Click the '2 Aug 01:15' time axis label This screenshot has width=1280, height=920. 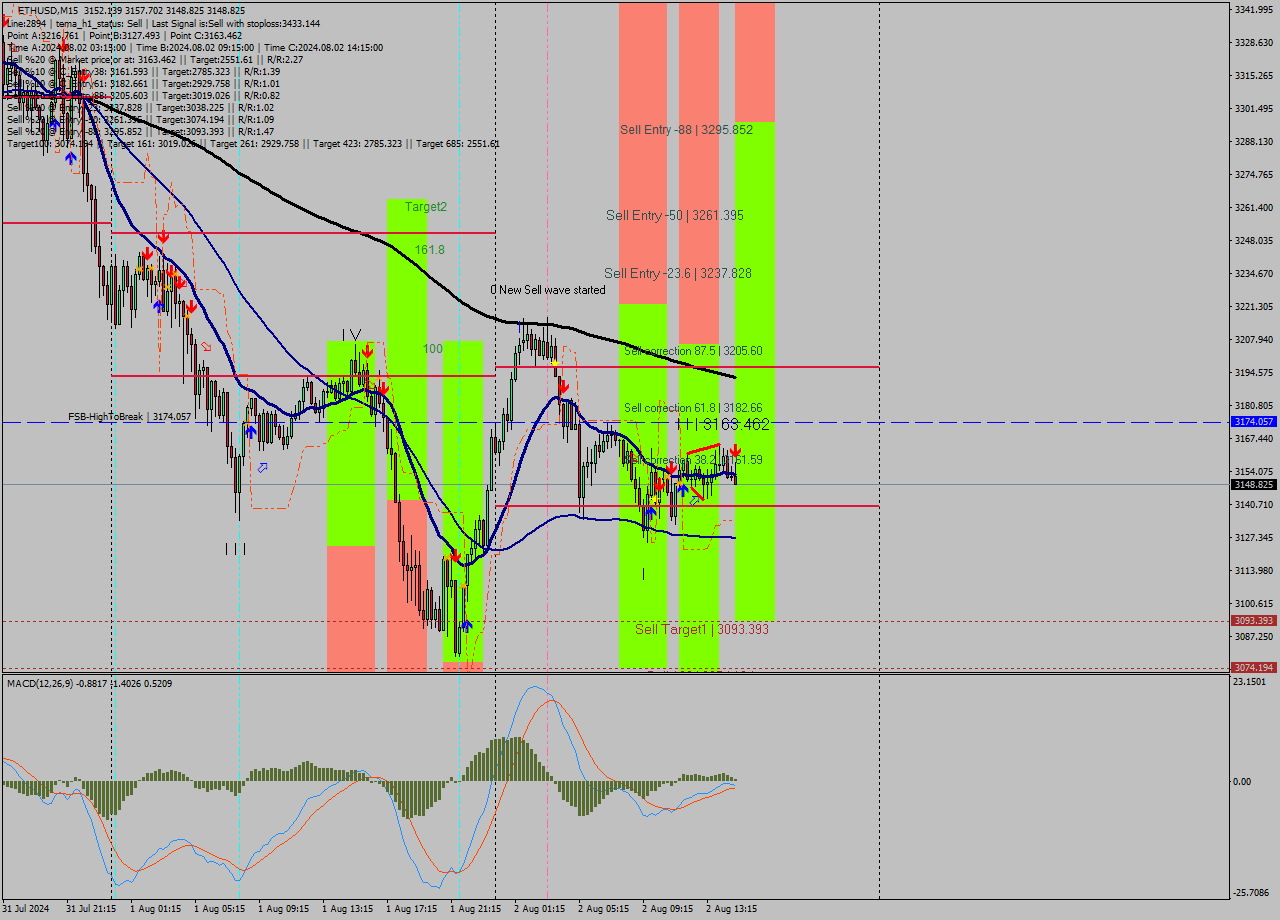point(539,909)
